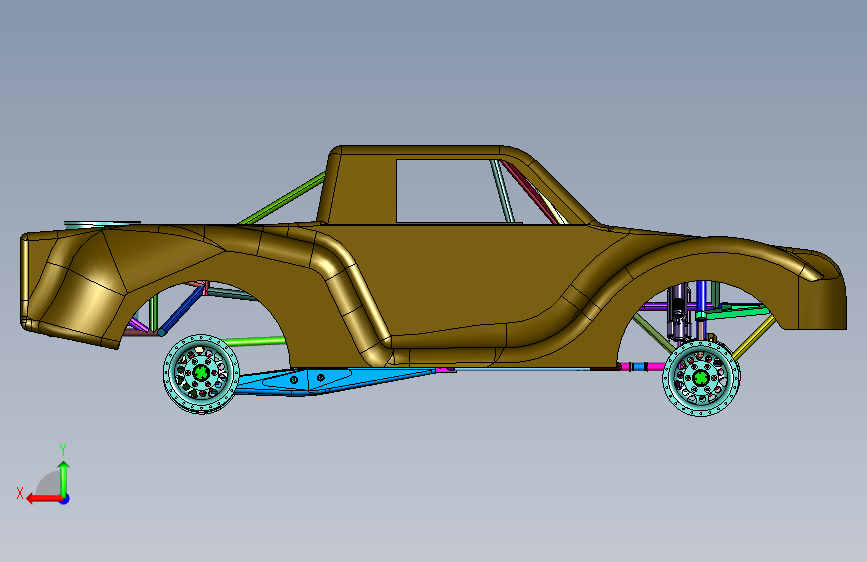Click the Y label on the axis triad
Viewport: 867px width, 562px height.
pos(63,450)
